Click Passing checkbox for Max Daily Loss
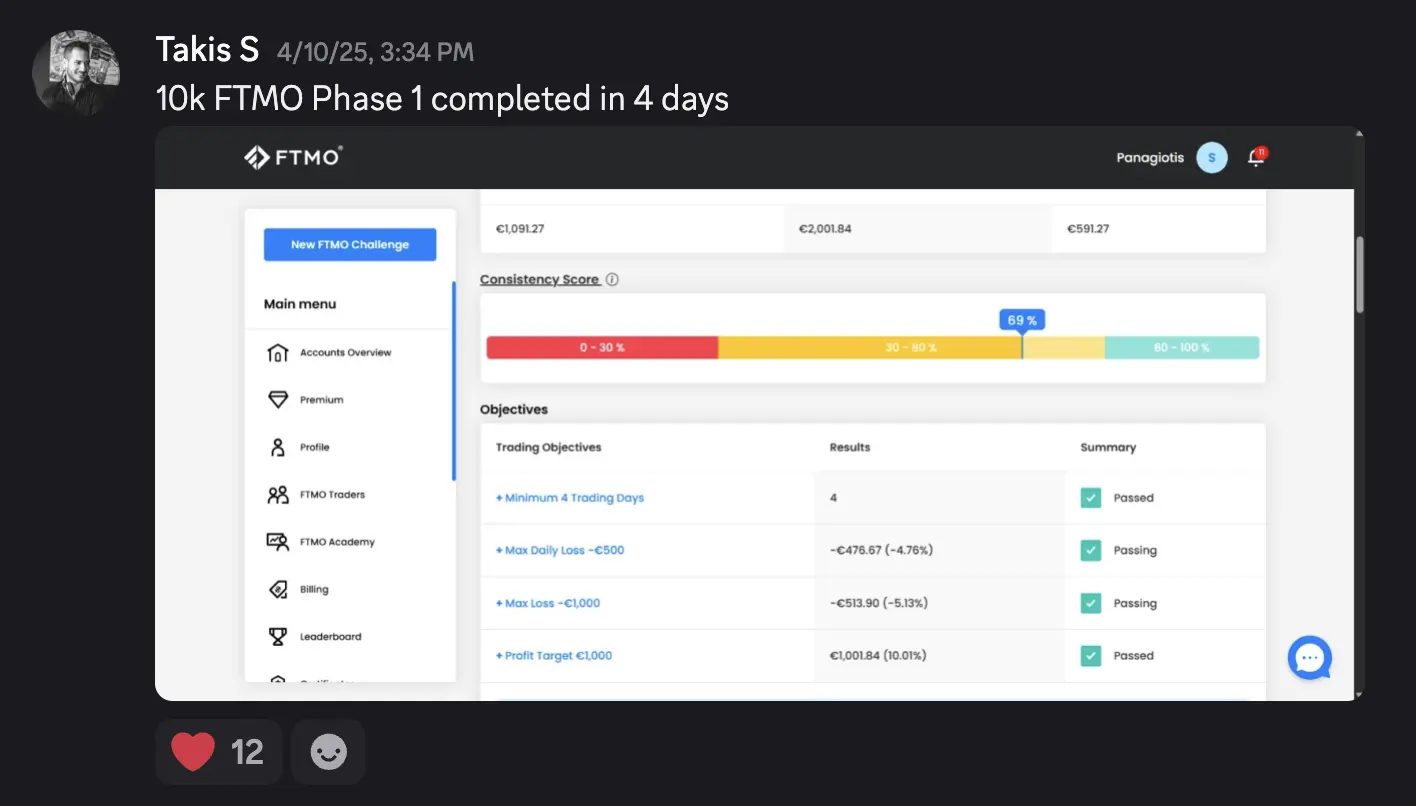Viewport: 1416px width, 806px height. click(1091, 550)
